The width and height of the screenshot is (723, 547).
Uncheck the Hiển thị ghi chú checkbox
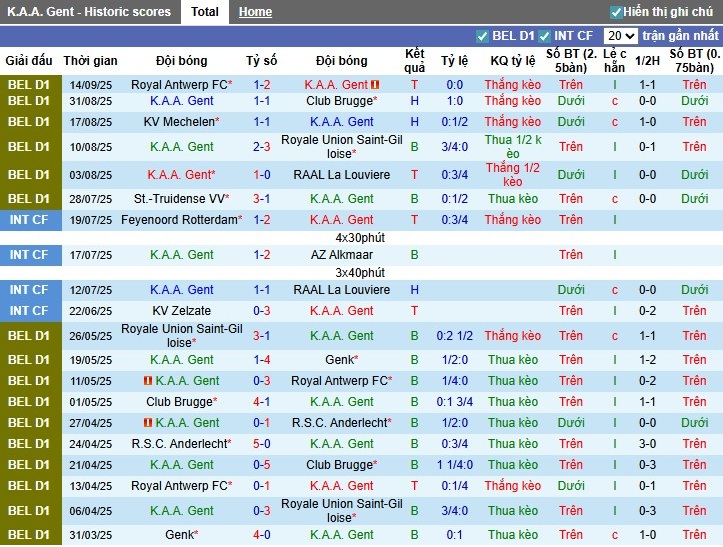pyautogui.click(x=616, y=12)
